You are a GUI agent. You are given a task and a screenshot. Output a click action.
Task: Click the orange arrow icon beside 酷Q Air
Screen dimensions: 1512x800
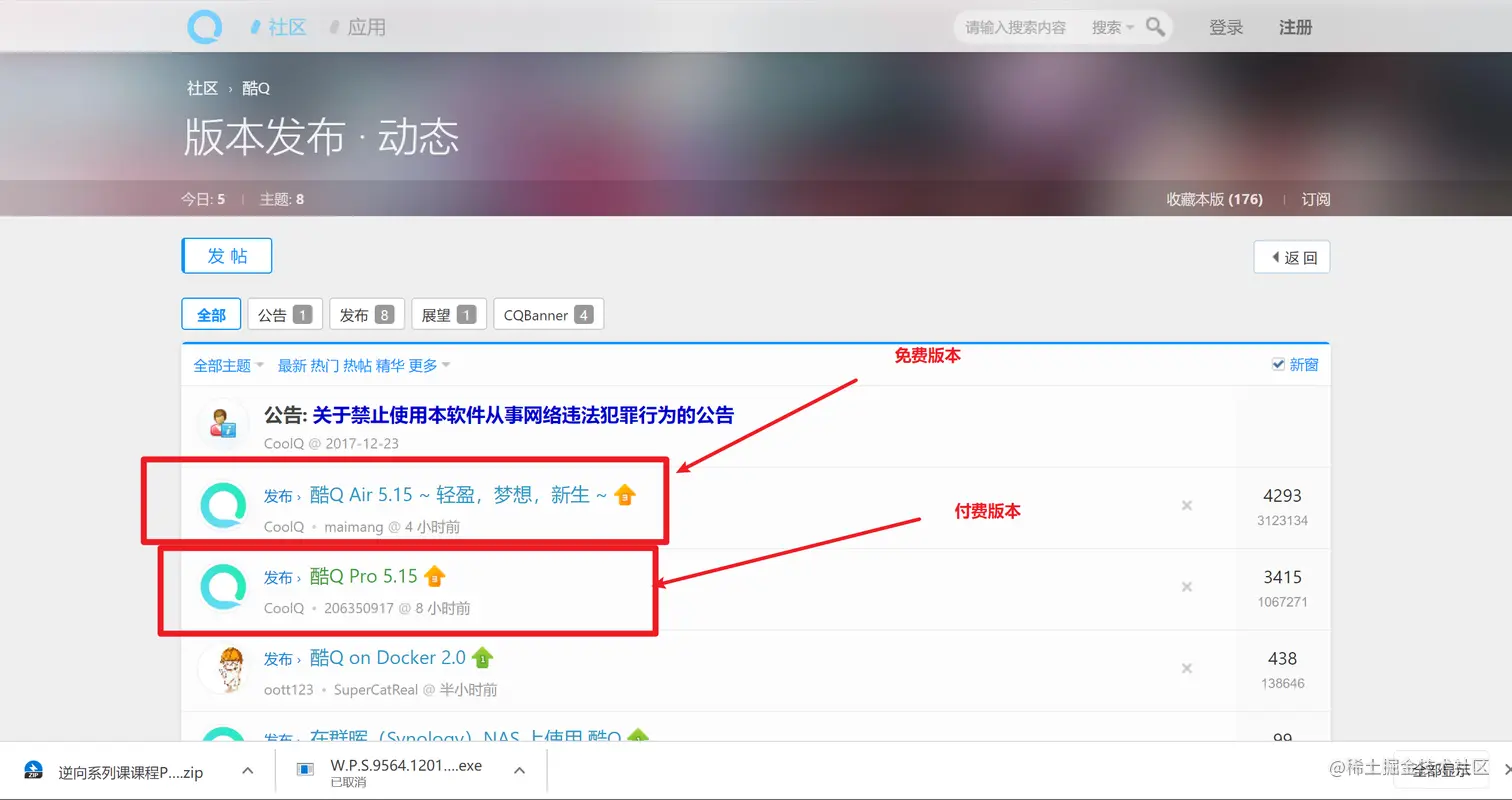tap(625, 494)
